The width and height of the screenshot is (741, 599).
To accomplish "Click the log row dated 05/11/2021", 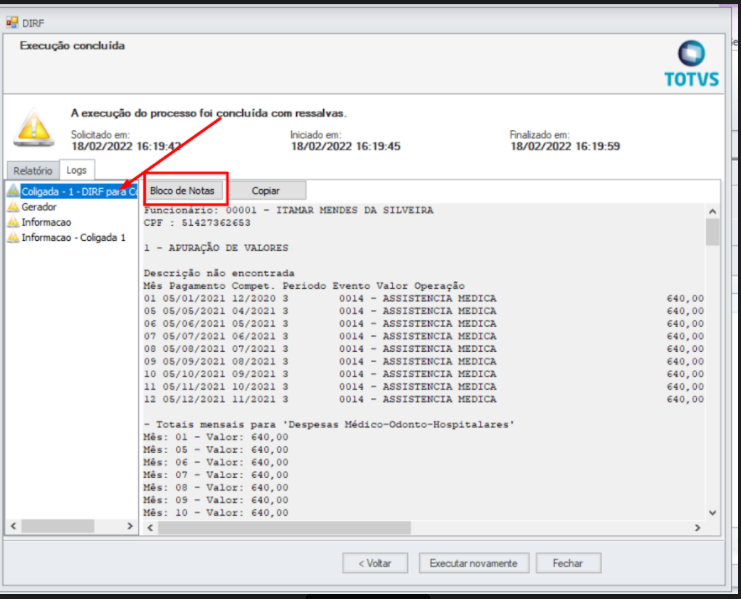I will pos(424,386).
